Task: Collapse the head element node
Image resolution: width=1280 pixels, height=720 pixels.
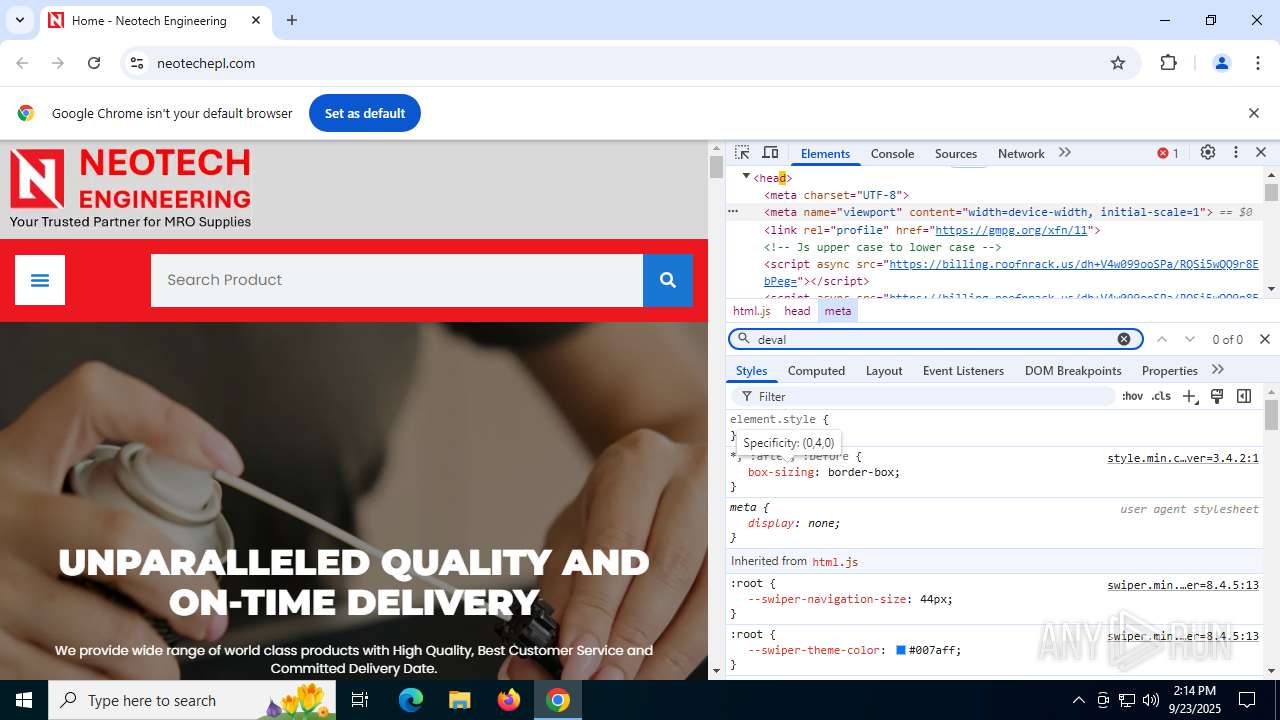Action: click(x=746, y=177)
